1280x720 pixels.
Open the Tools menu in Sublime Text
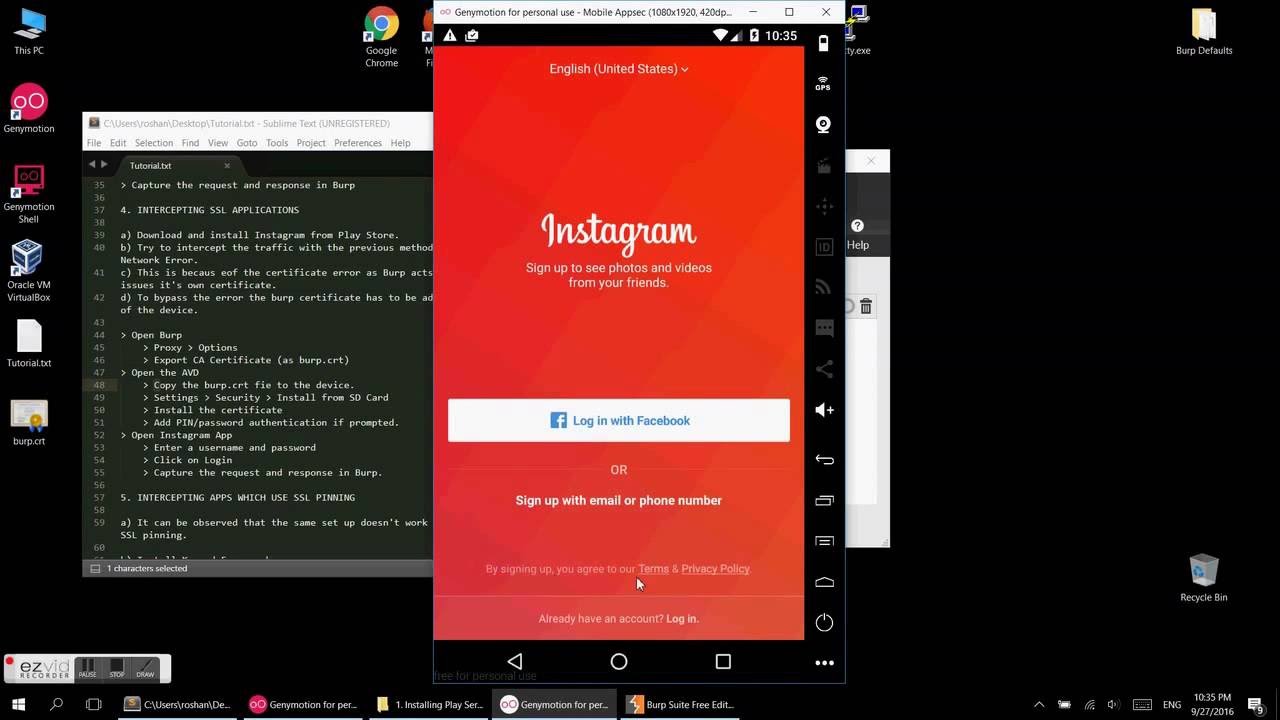[277, 143]
